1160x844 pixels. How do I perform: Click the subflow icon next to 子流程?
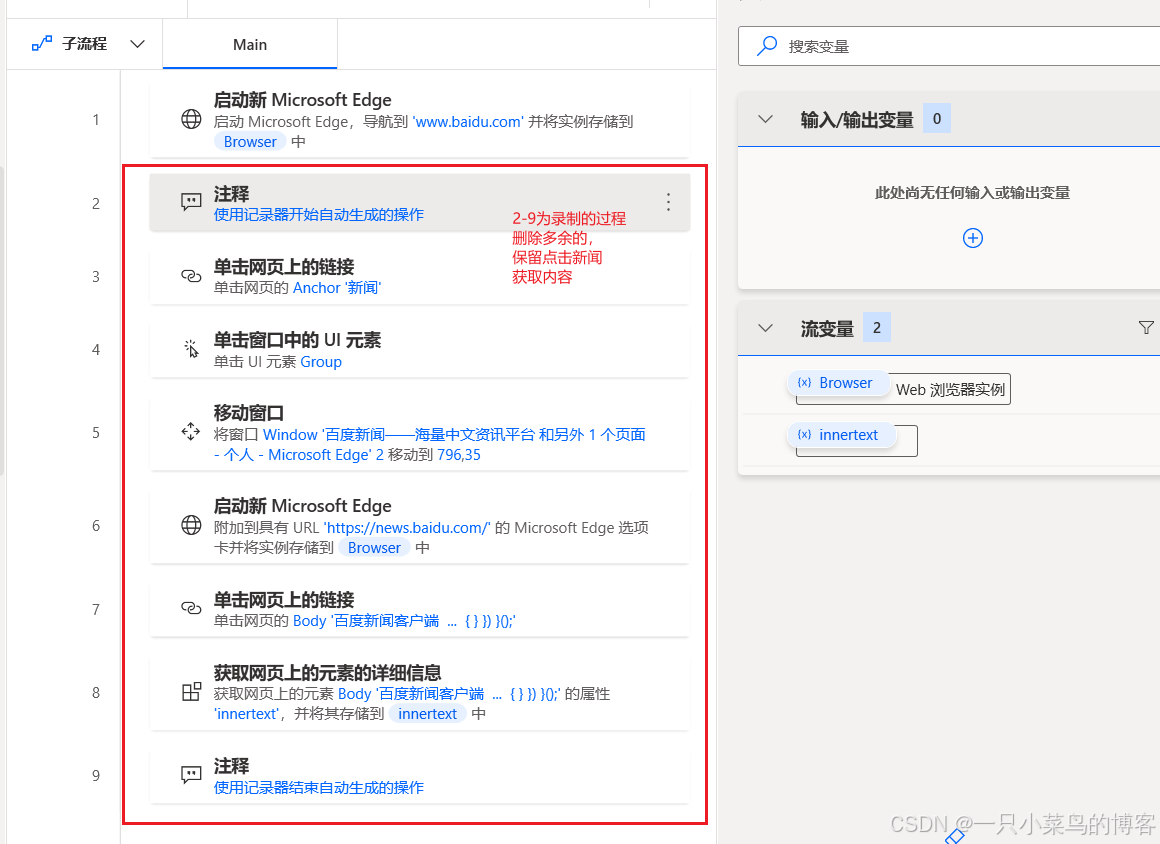click(41, 44)
